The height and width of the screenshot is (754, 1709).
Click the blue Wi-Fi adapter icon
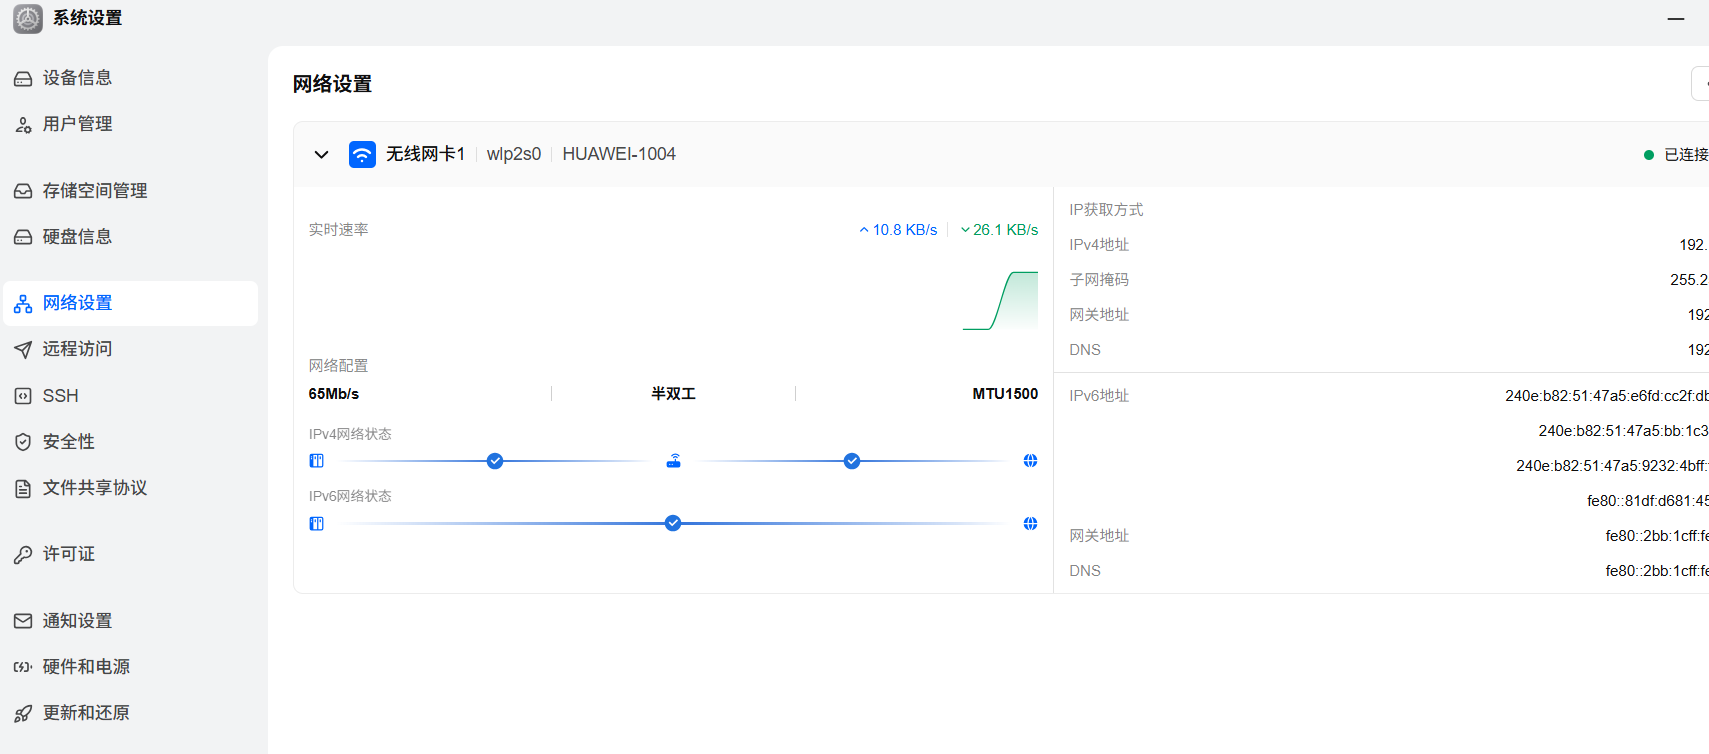362,154
